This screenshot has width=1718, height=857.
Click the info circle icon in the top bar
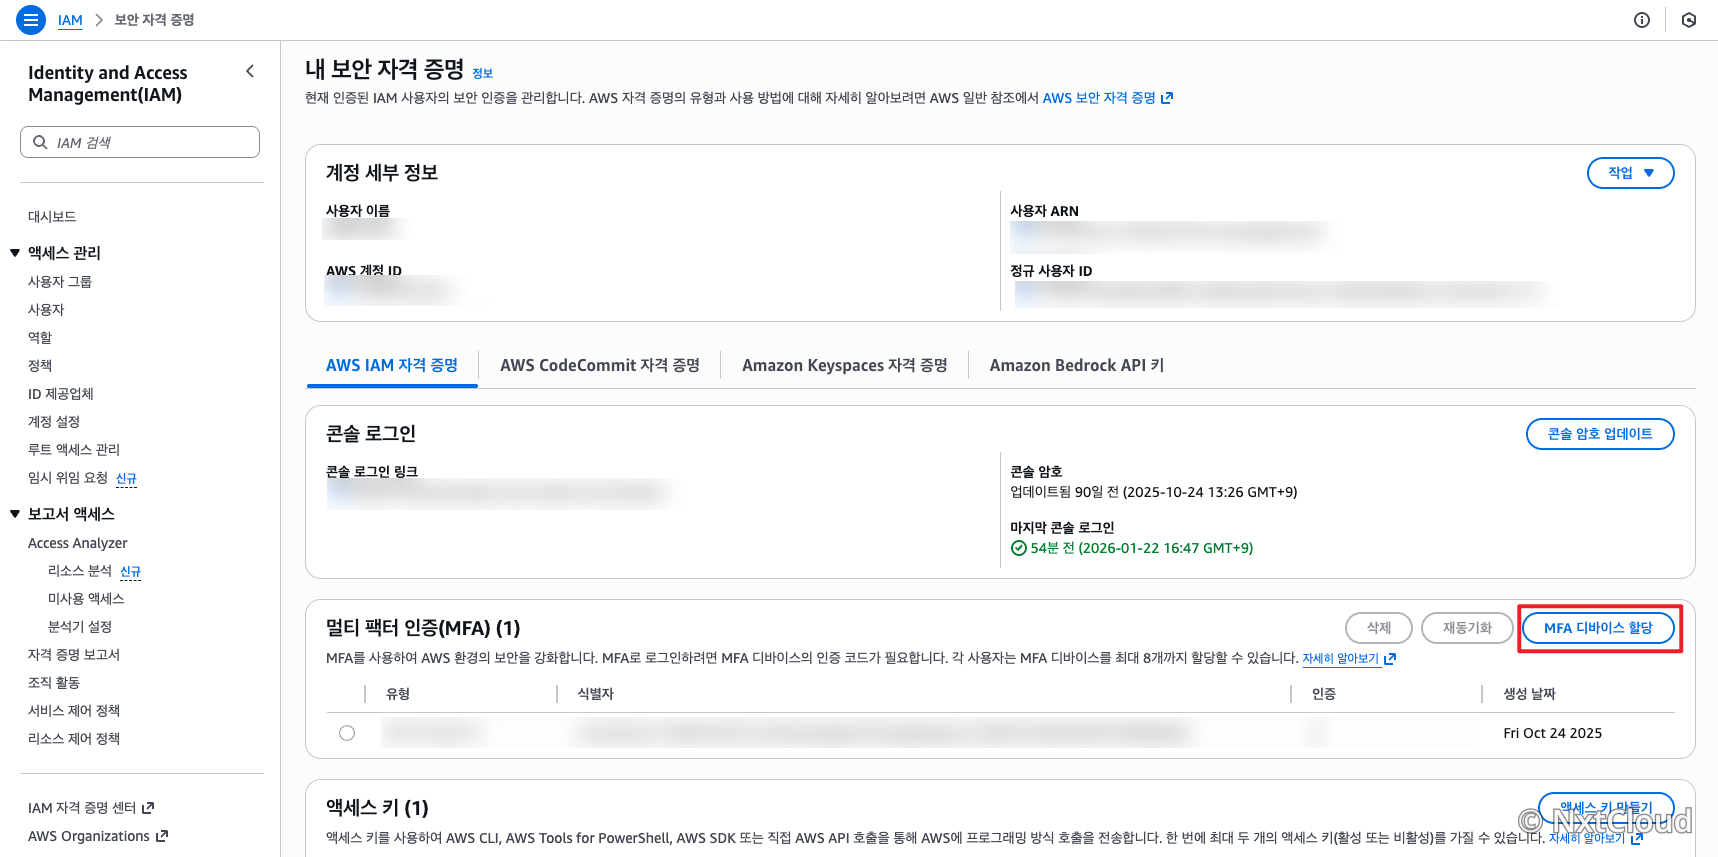[x=1642, y=20]
